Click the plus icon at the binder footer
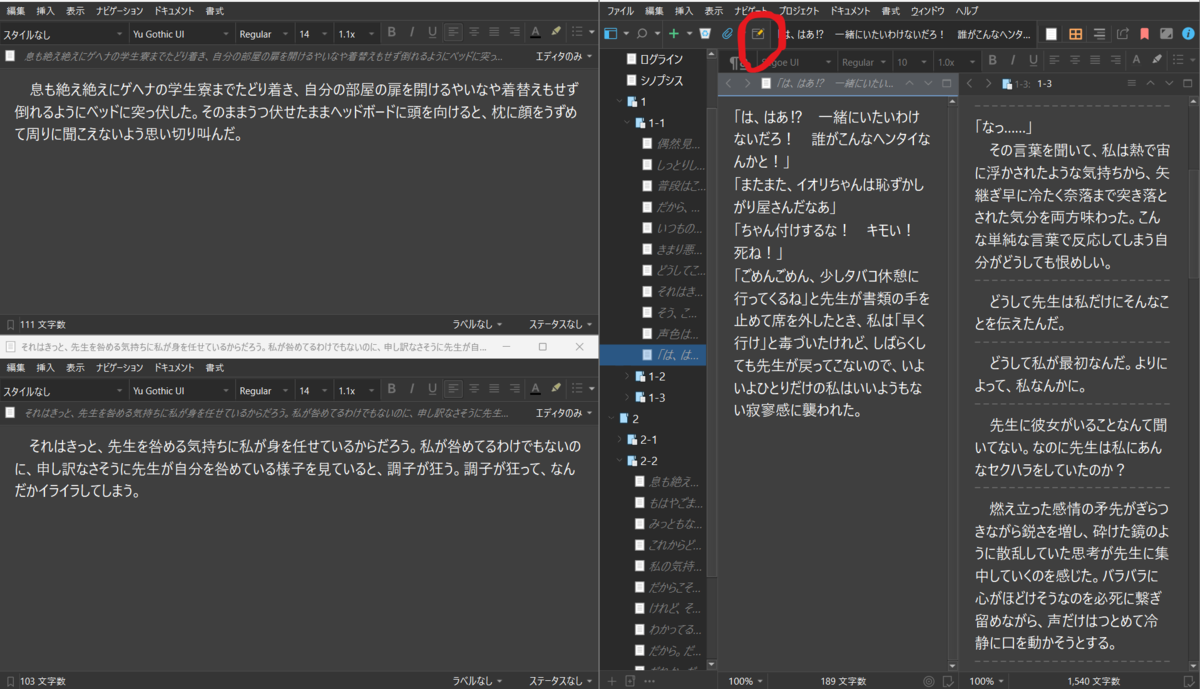 click(612, 681)
